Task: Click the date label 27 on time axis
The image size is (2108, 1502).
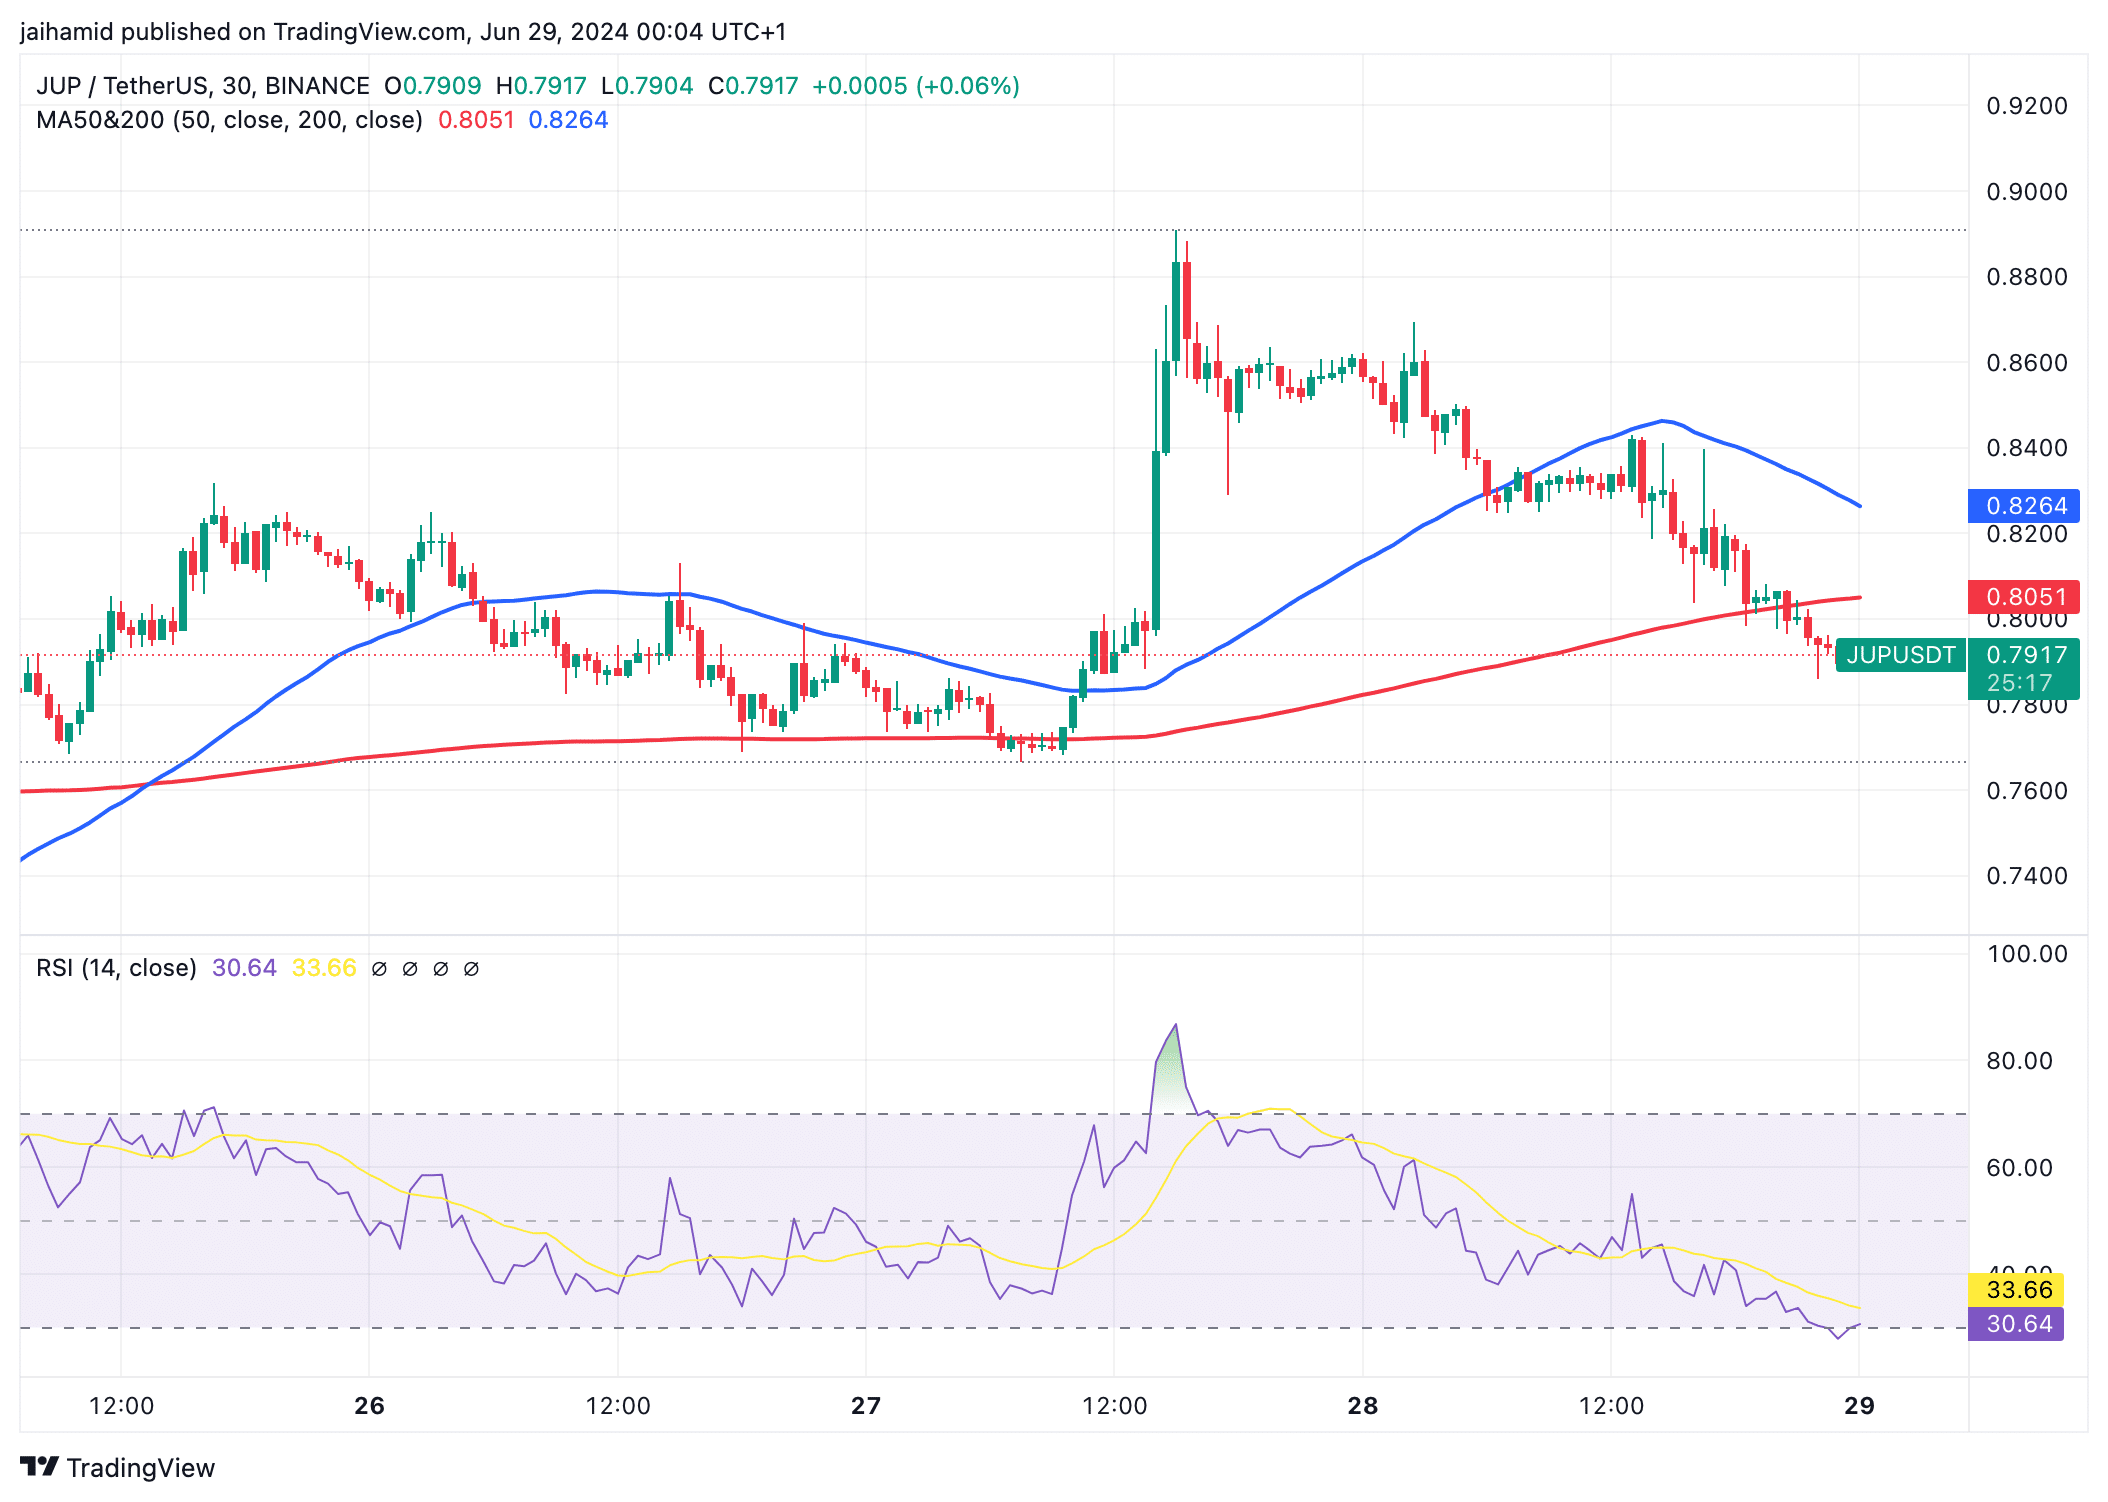Action: coord(866,1406)
